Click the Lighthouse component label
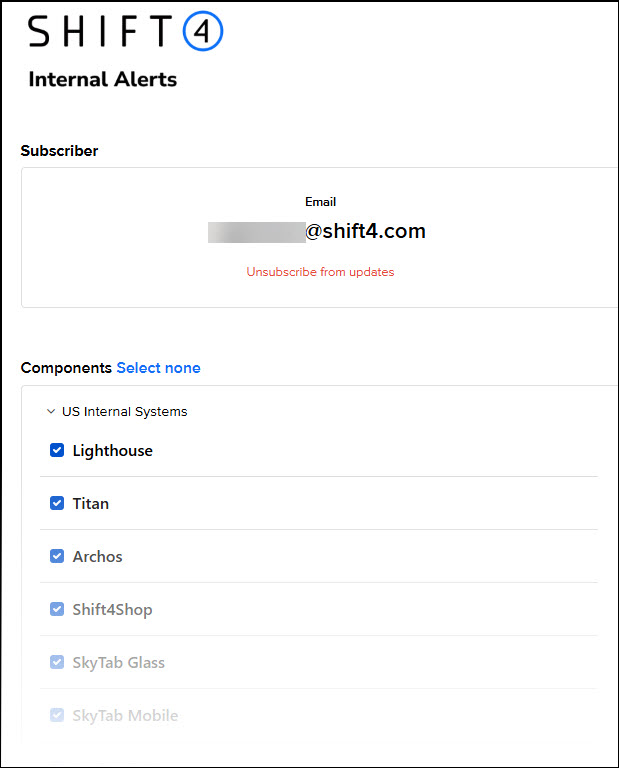This screenshot has width=619, height=768. [113, 451]
